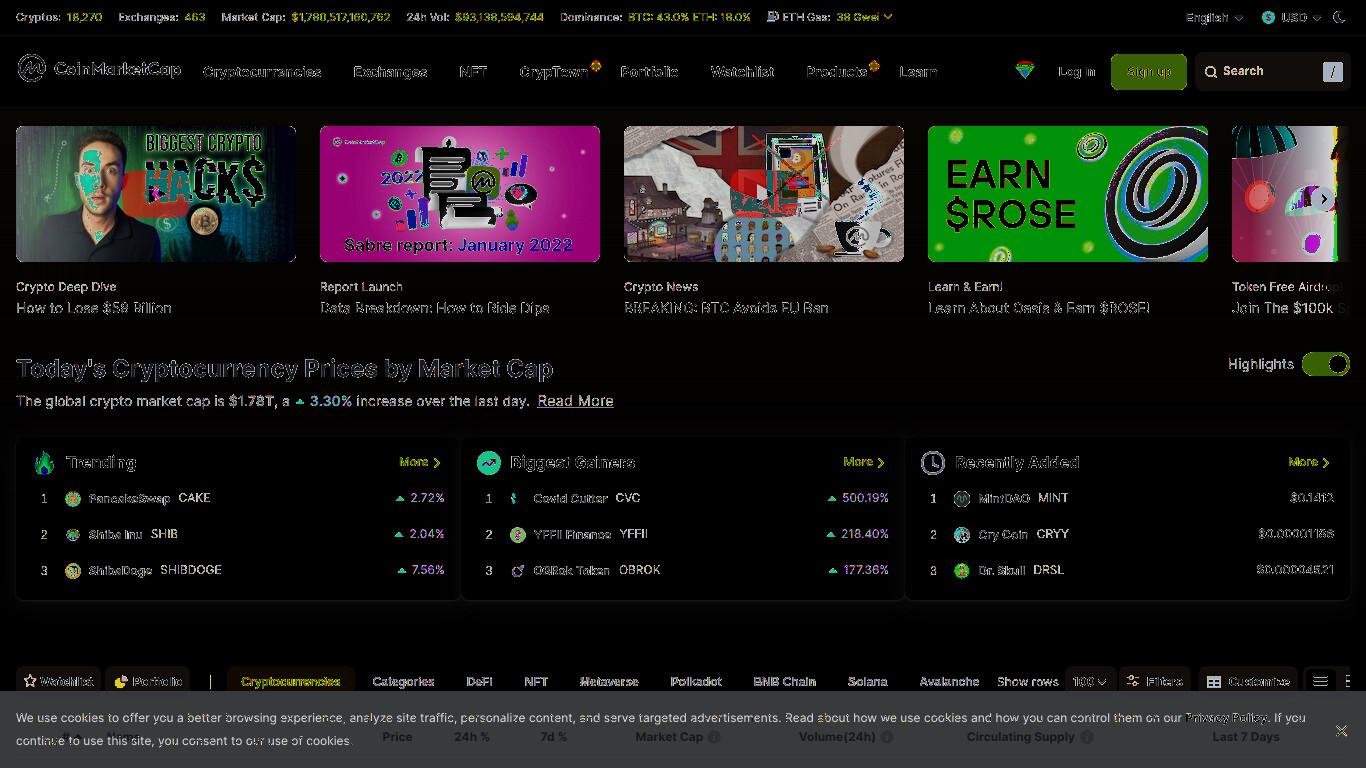Click the PancakeSwap coin icon
The width and height of the screenshot is (1366, 768).
pyautogui.click(x=73, y=499)
